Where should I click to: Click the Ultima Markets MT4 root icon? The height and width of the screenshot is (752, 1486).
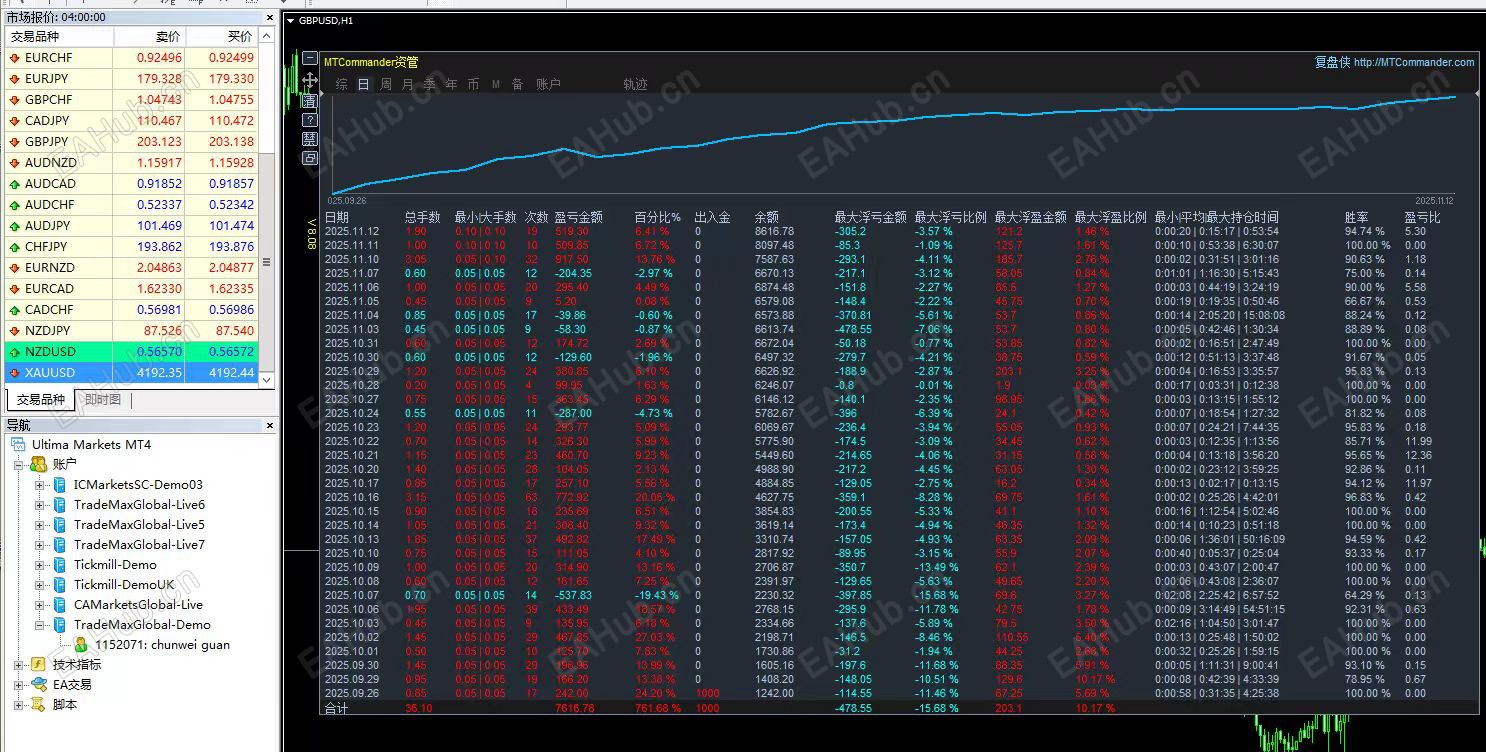tap(18, 444)
